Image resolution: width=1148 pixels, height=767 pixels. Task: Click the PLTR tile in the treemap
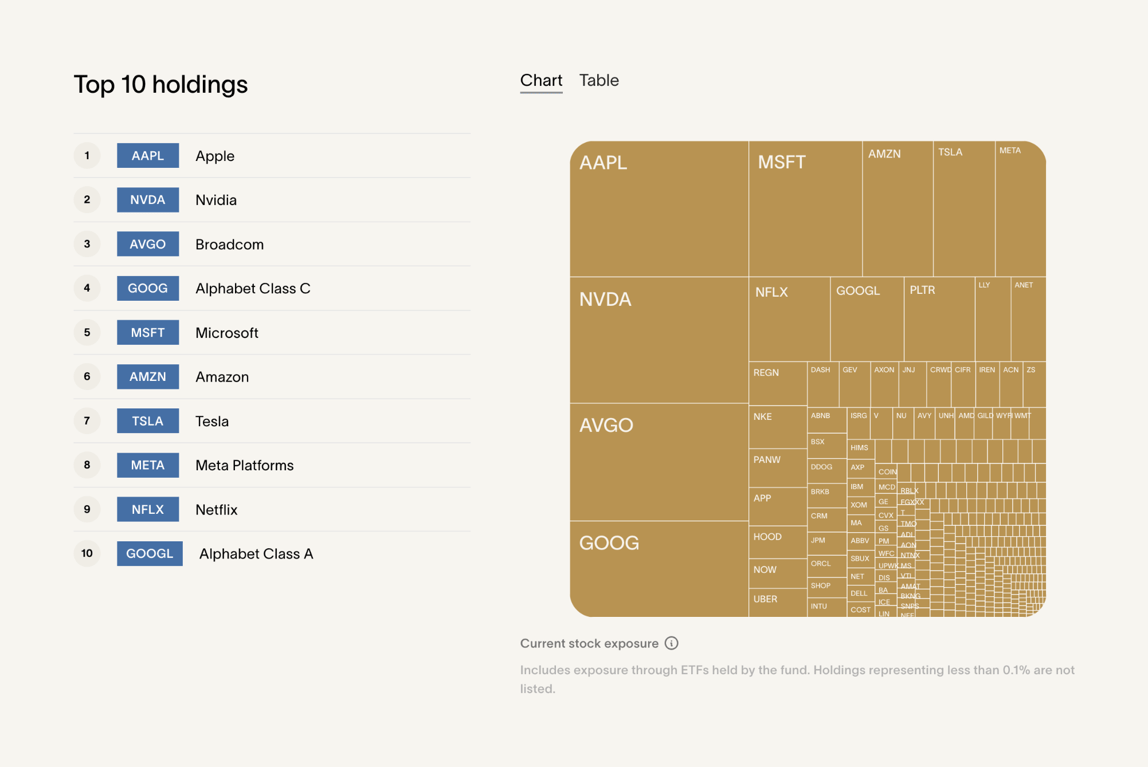939,318
